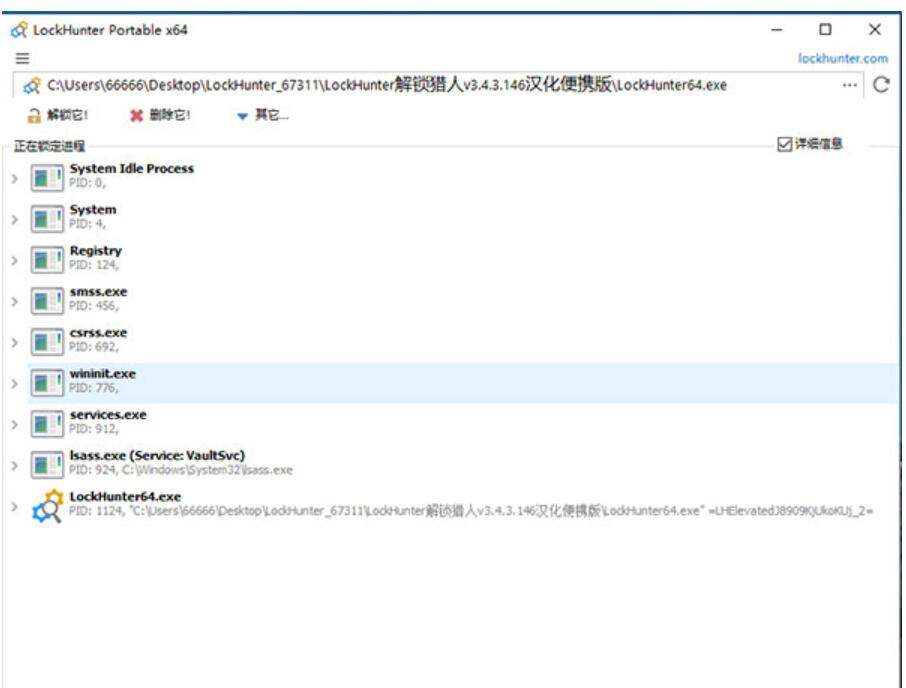Expand the System process row

coord(15,220)
